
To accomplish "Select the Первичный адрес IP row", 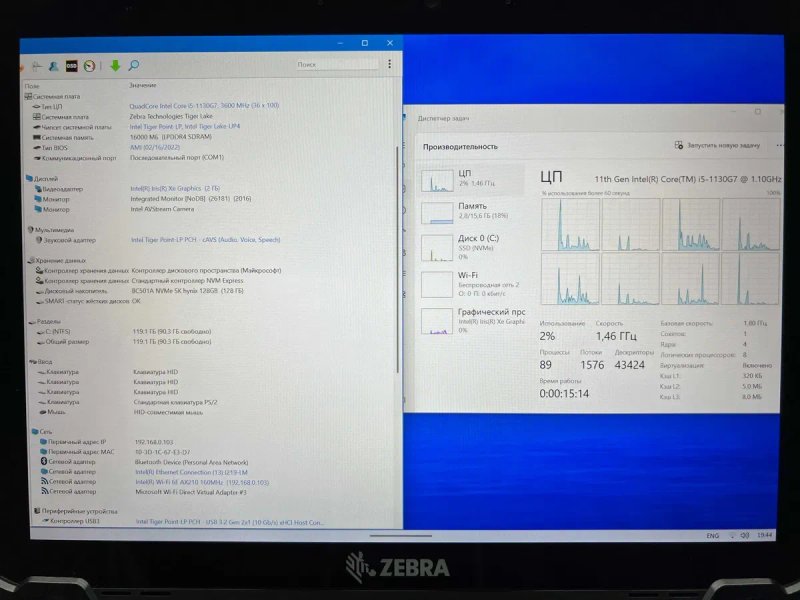I will point(107,442).
